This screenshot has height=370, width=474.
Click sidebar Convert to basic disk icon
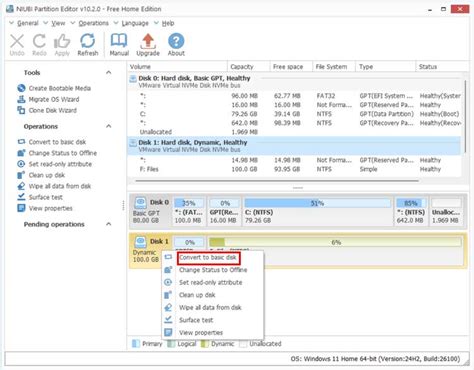pyautogui.click(x=21, y=142)
